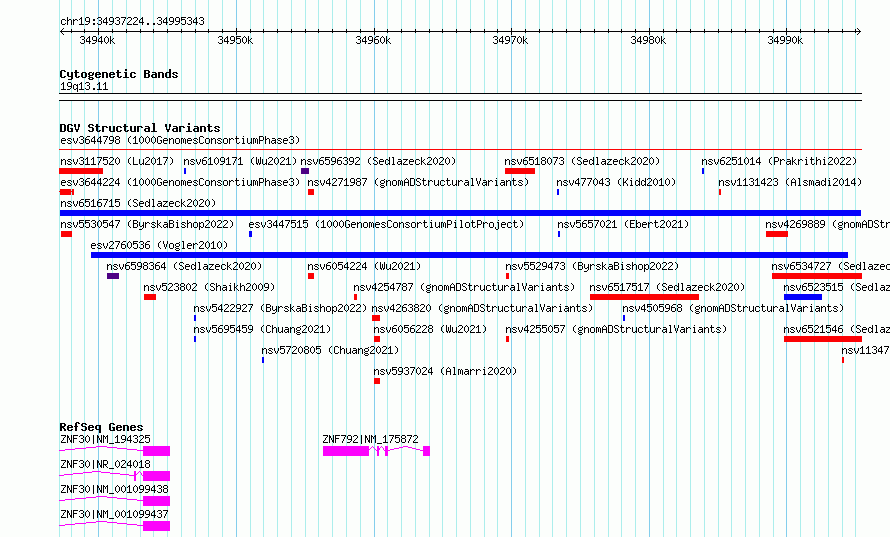This screenshot has width=890, height=537.
Task: Click the DGV Structural Variants track title
Action: pos(140,128)
